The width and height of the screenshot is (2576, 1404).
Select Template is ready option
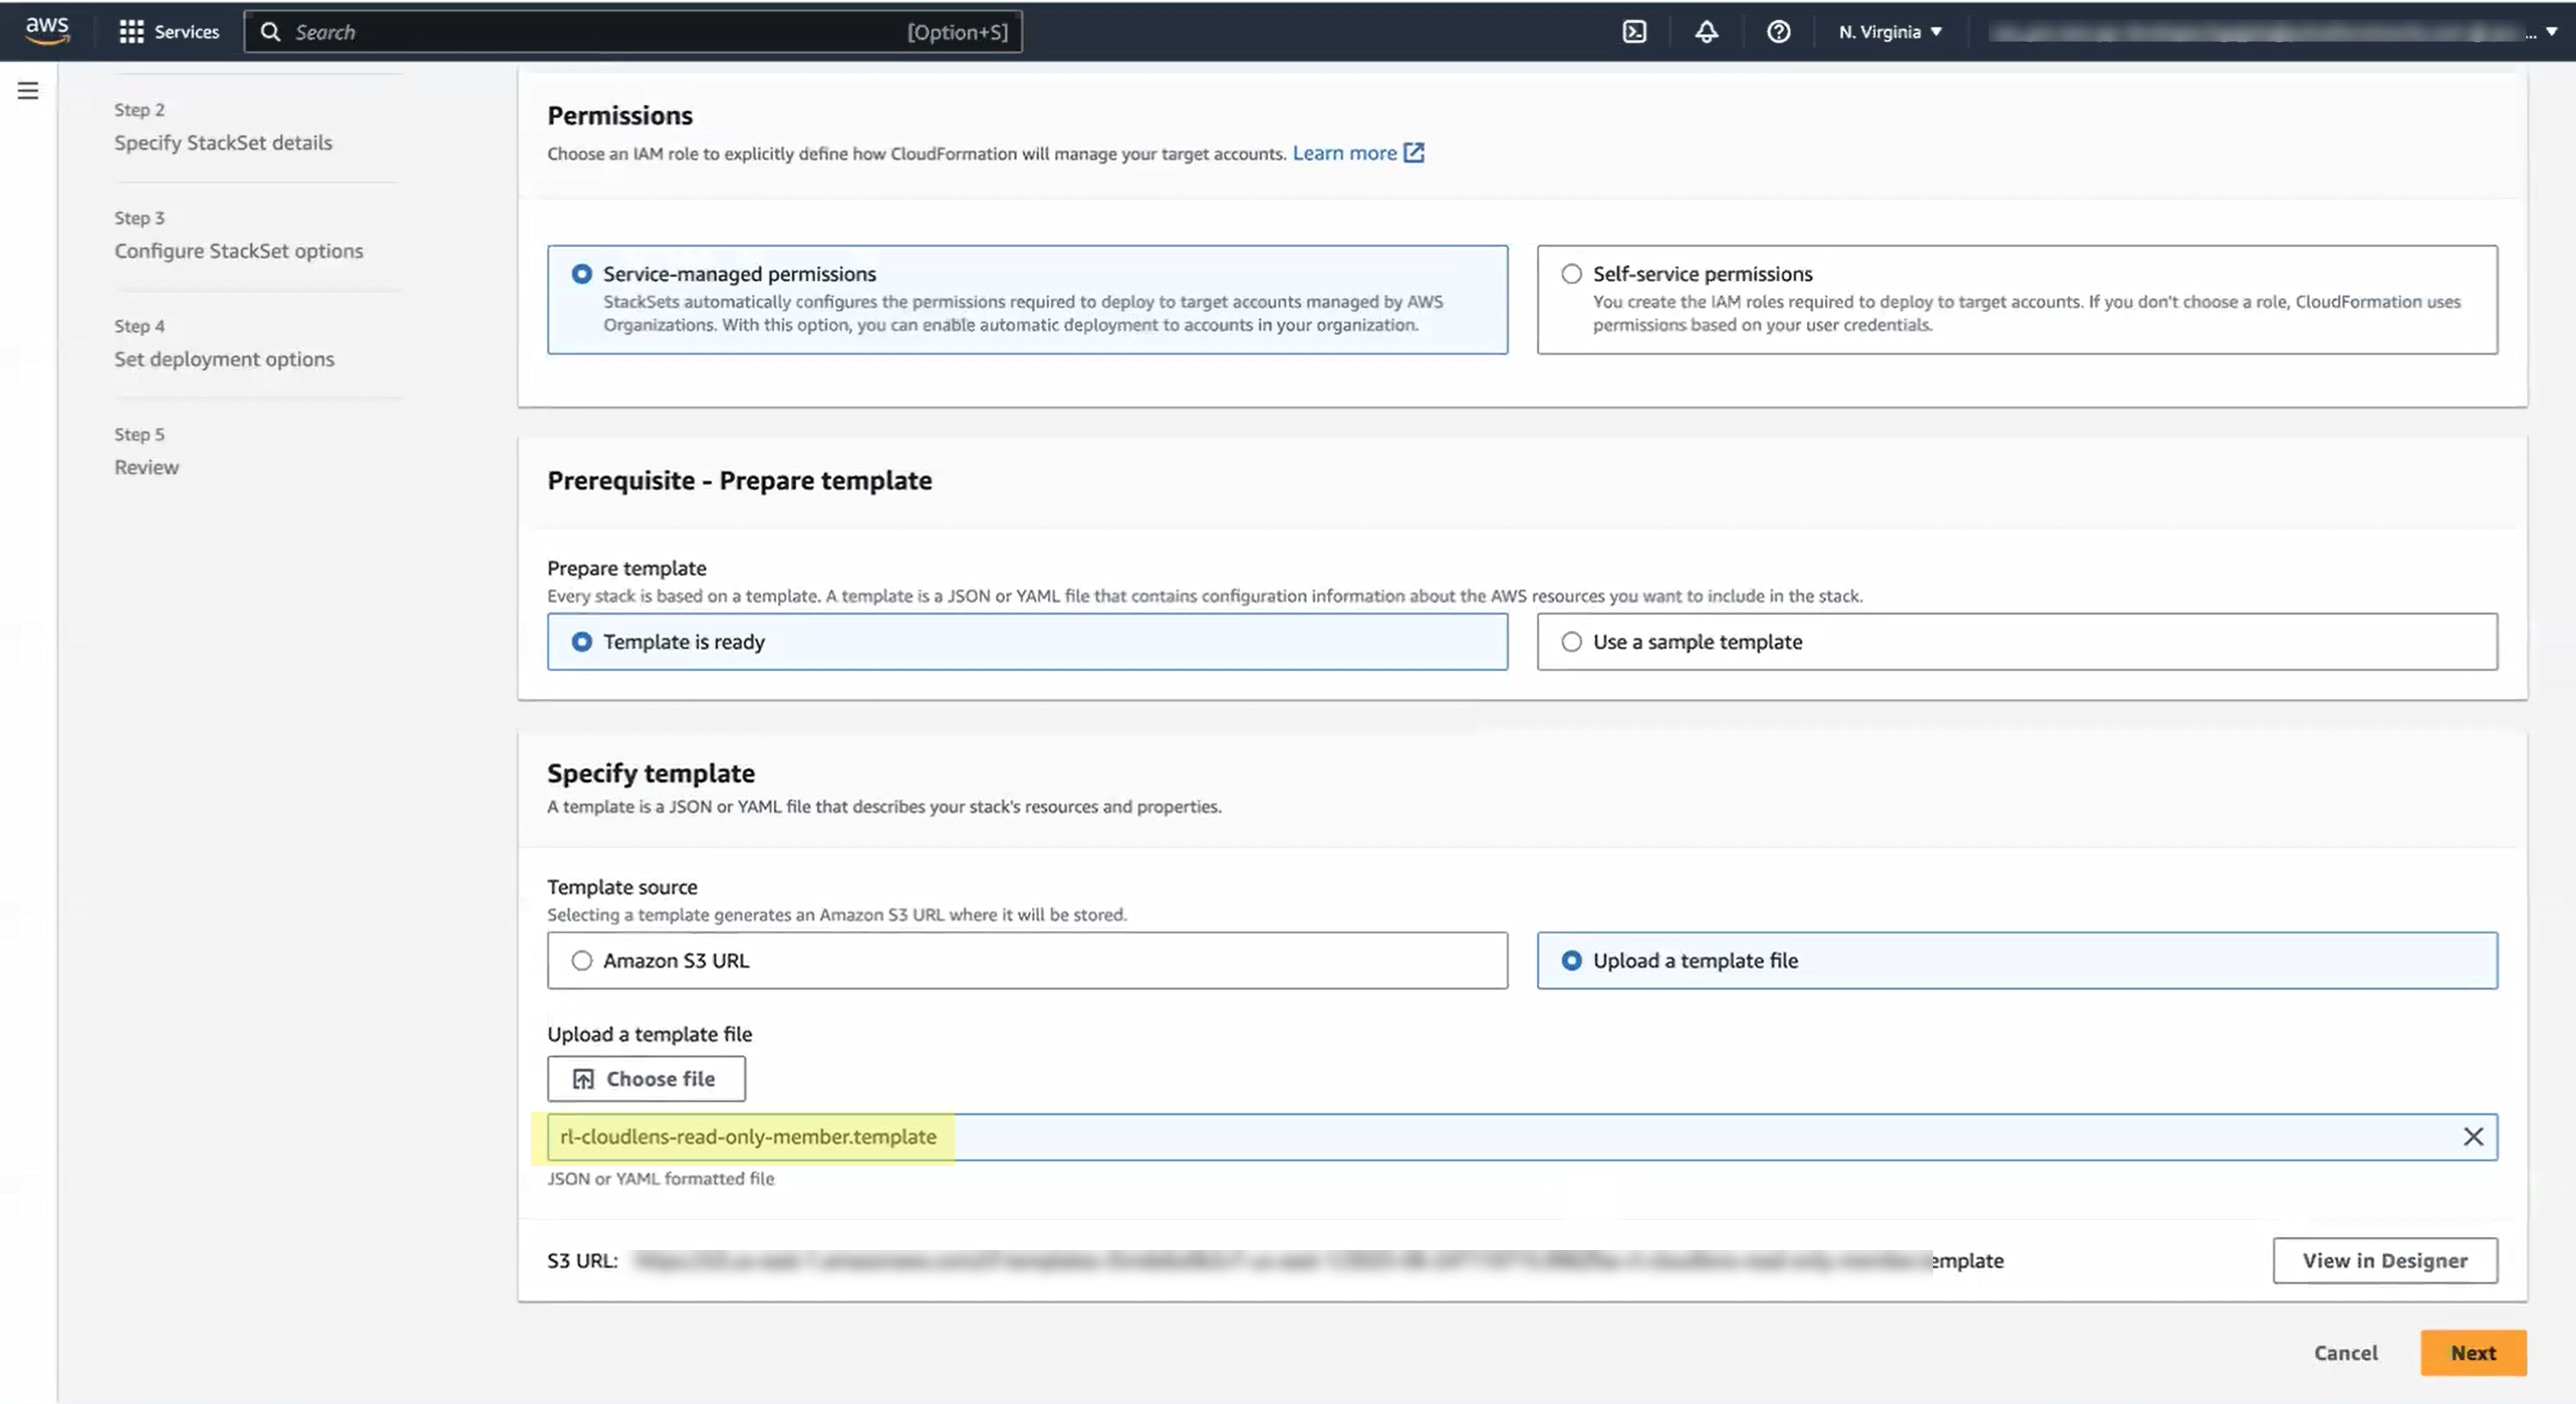1027,642
